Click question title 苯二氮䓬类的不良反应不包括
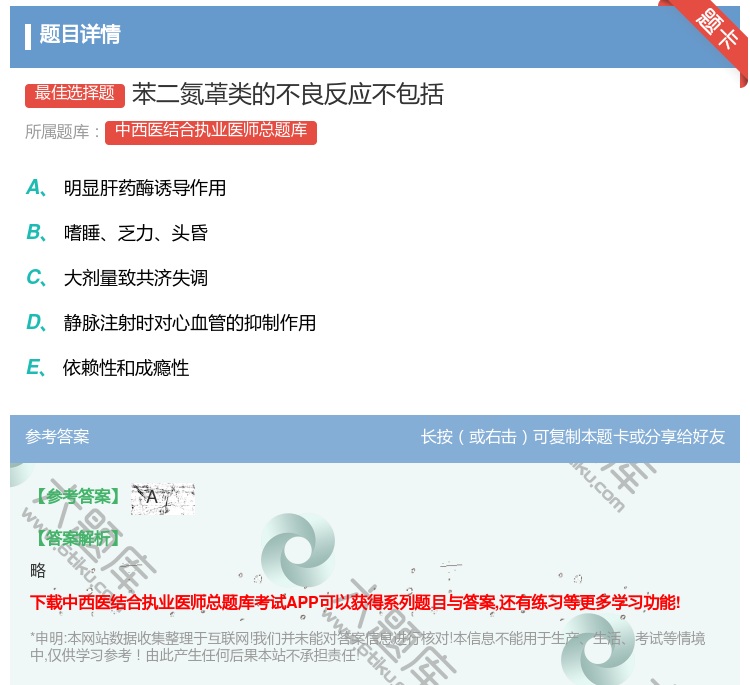This screenshot has height=685, width=750. pos(288,94)
